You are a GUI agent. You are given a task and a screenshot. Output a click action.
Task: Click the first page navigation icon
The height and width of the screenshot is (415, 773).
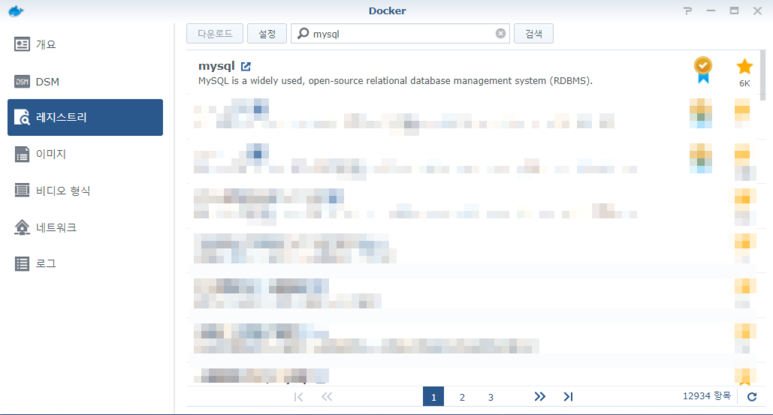click(x=299, y=396)
